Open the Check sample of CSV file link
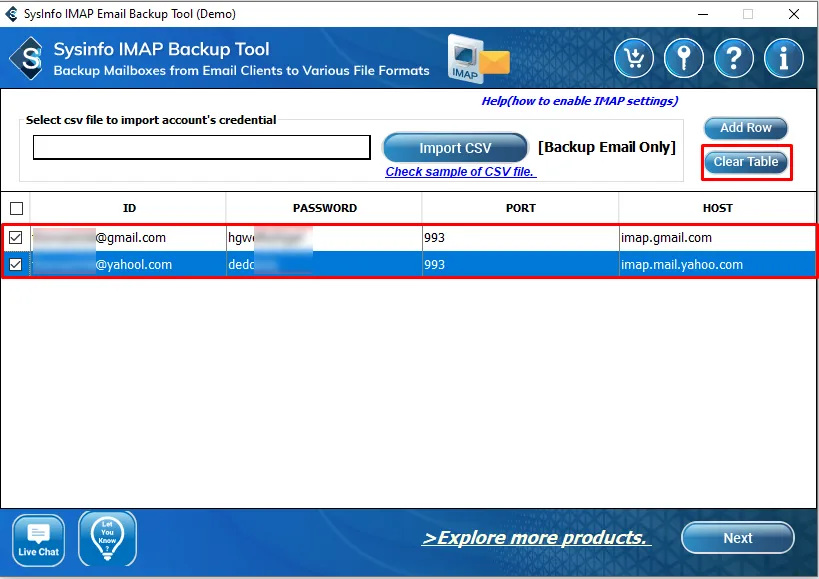Screen dimensions: 819x579 (460, 171)
